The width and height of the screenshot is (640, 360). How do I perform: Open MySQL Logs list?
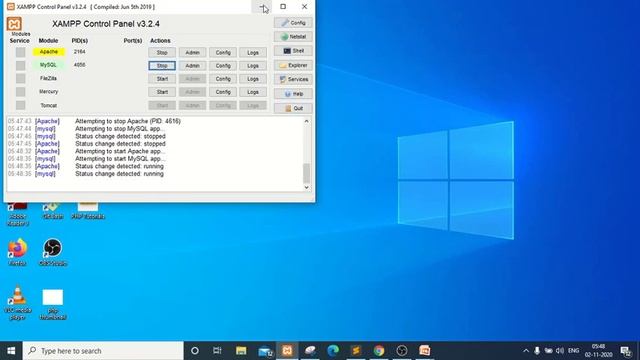pyautogui.click(x=253, y=66)
